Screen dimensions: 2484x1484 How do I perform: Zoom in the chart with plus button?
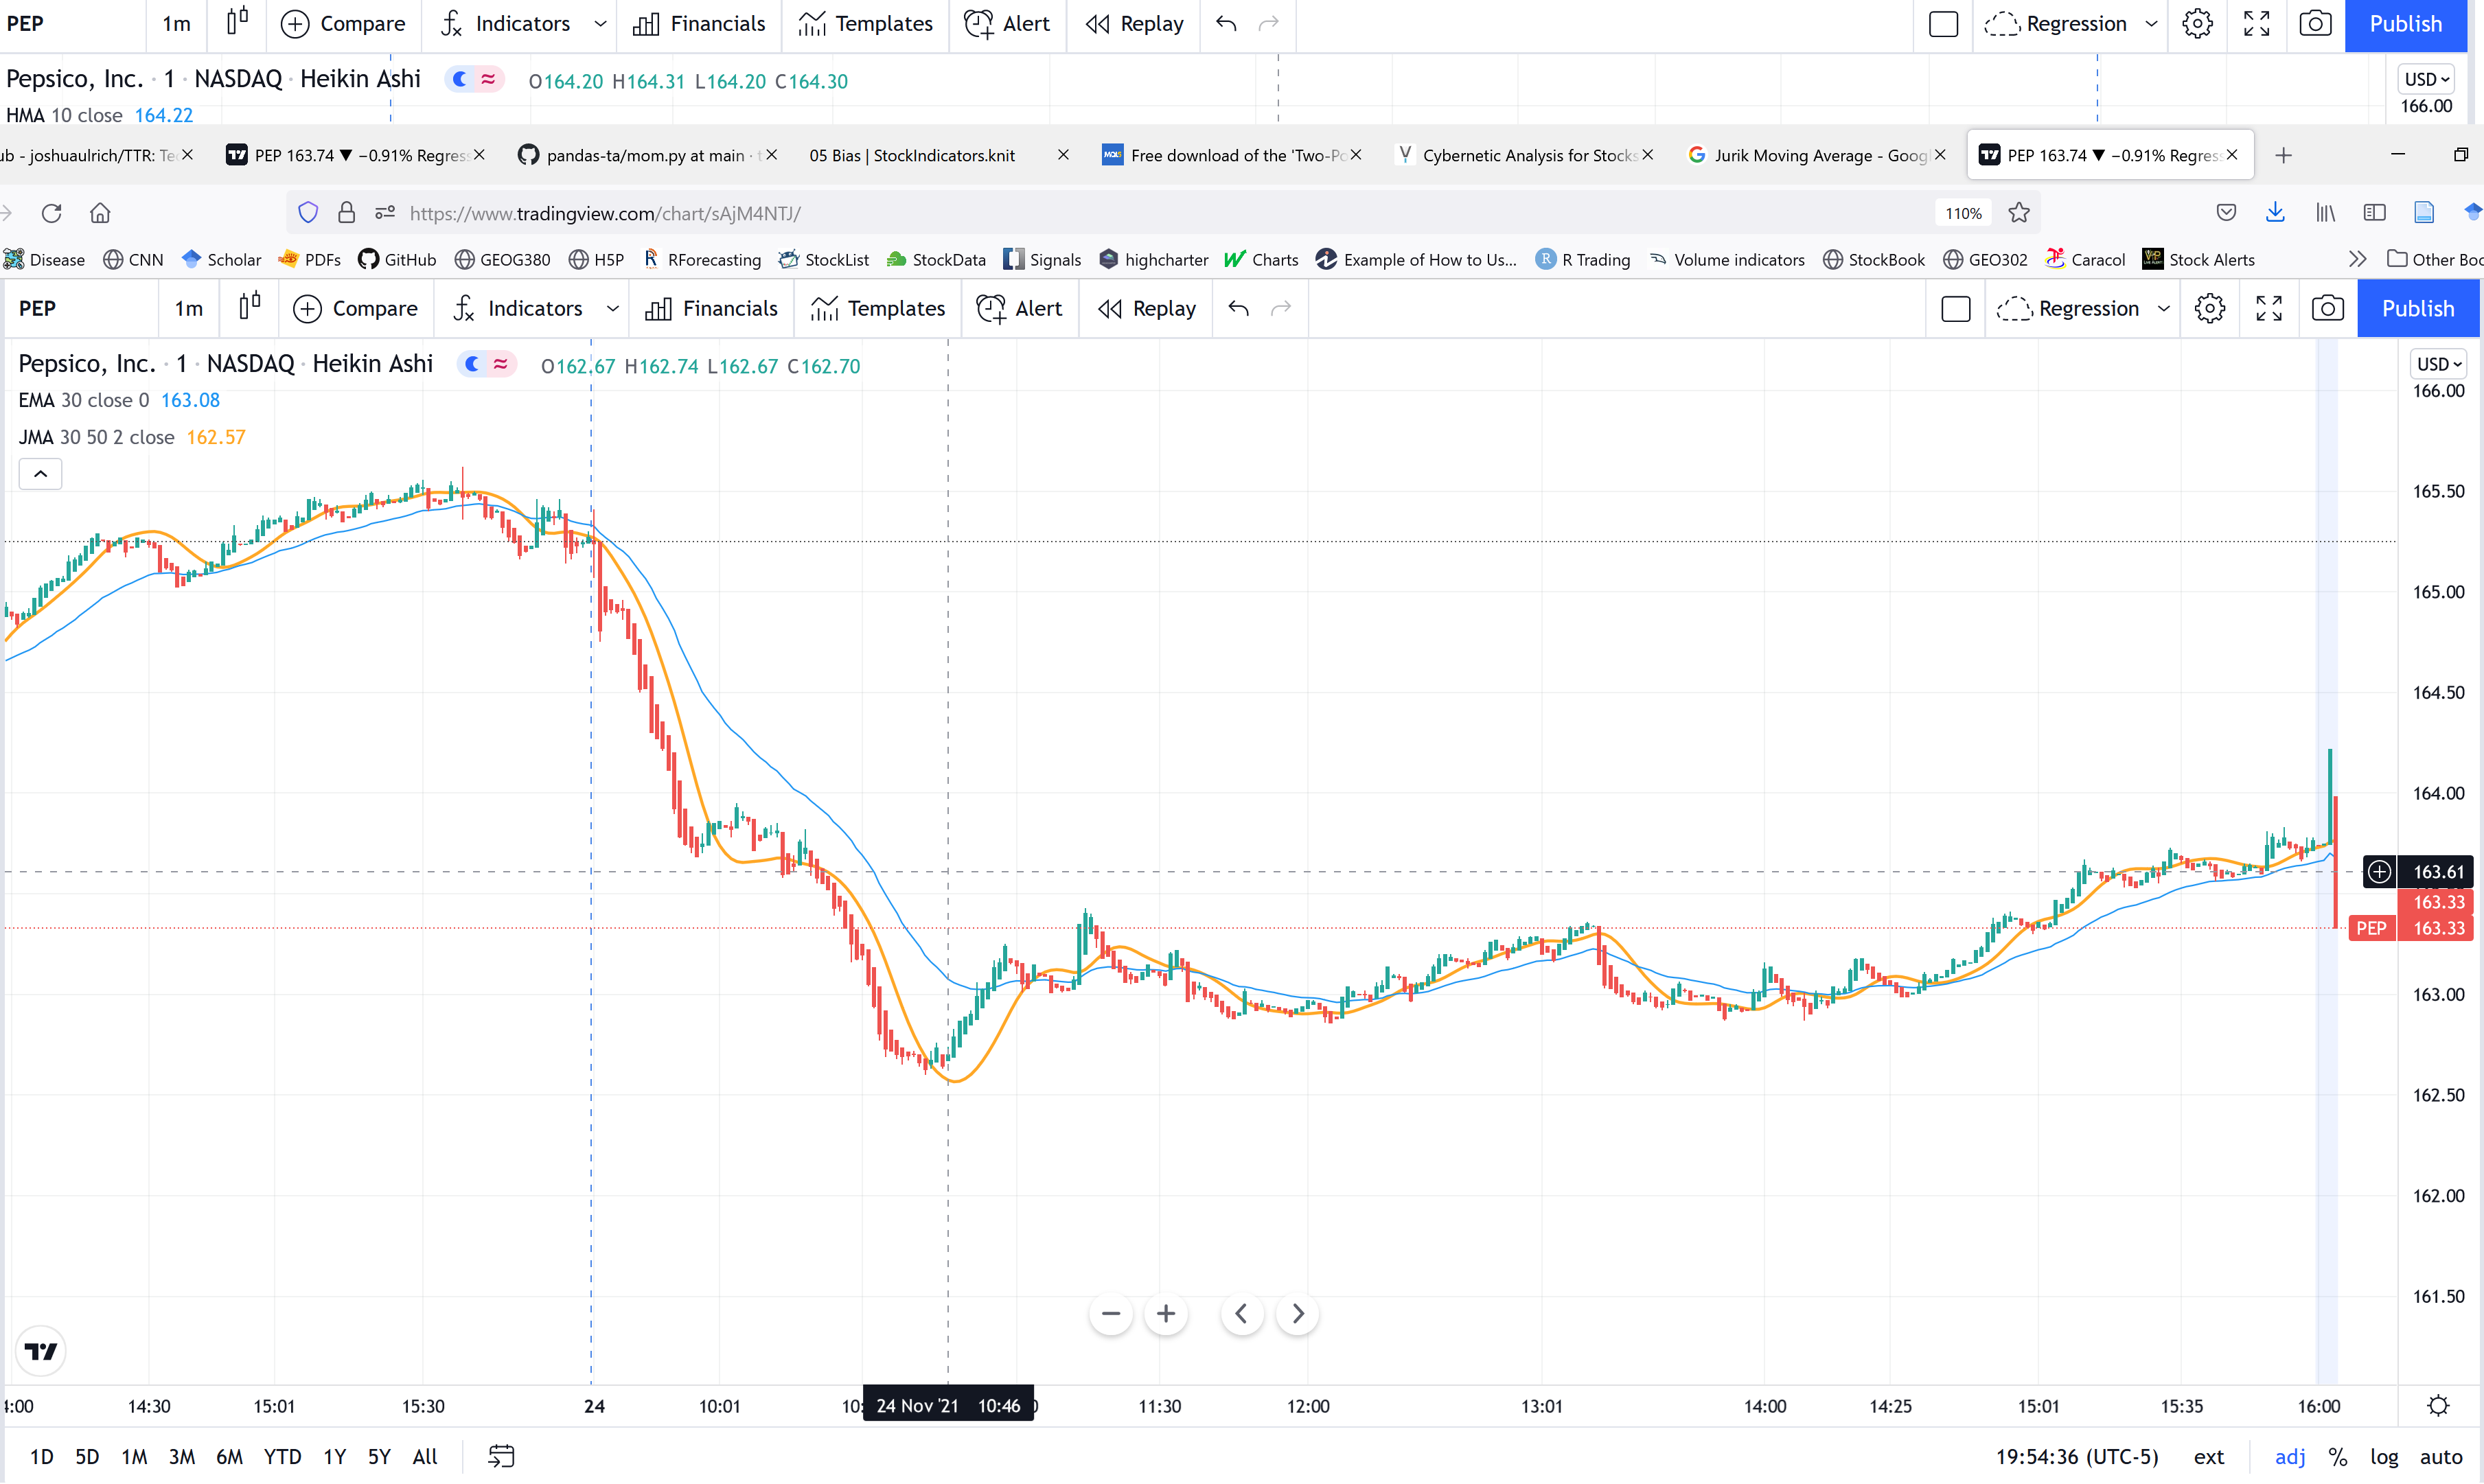(x=1166, y=1313)
